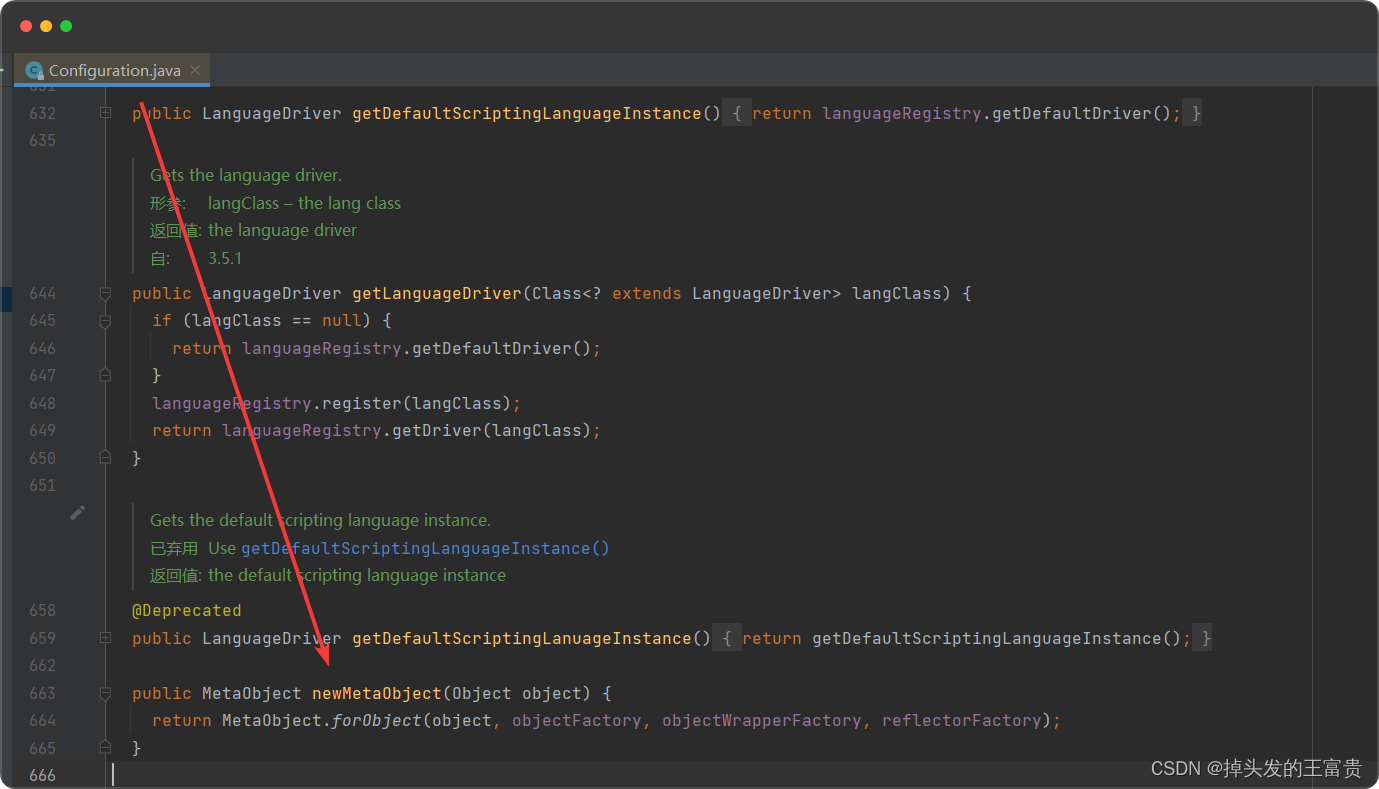This screenshot has height=789, width=1379.
Task: Click the pencil icon beside the rendered doc comment
Action: tap(78, 512)
